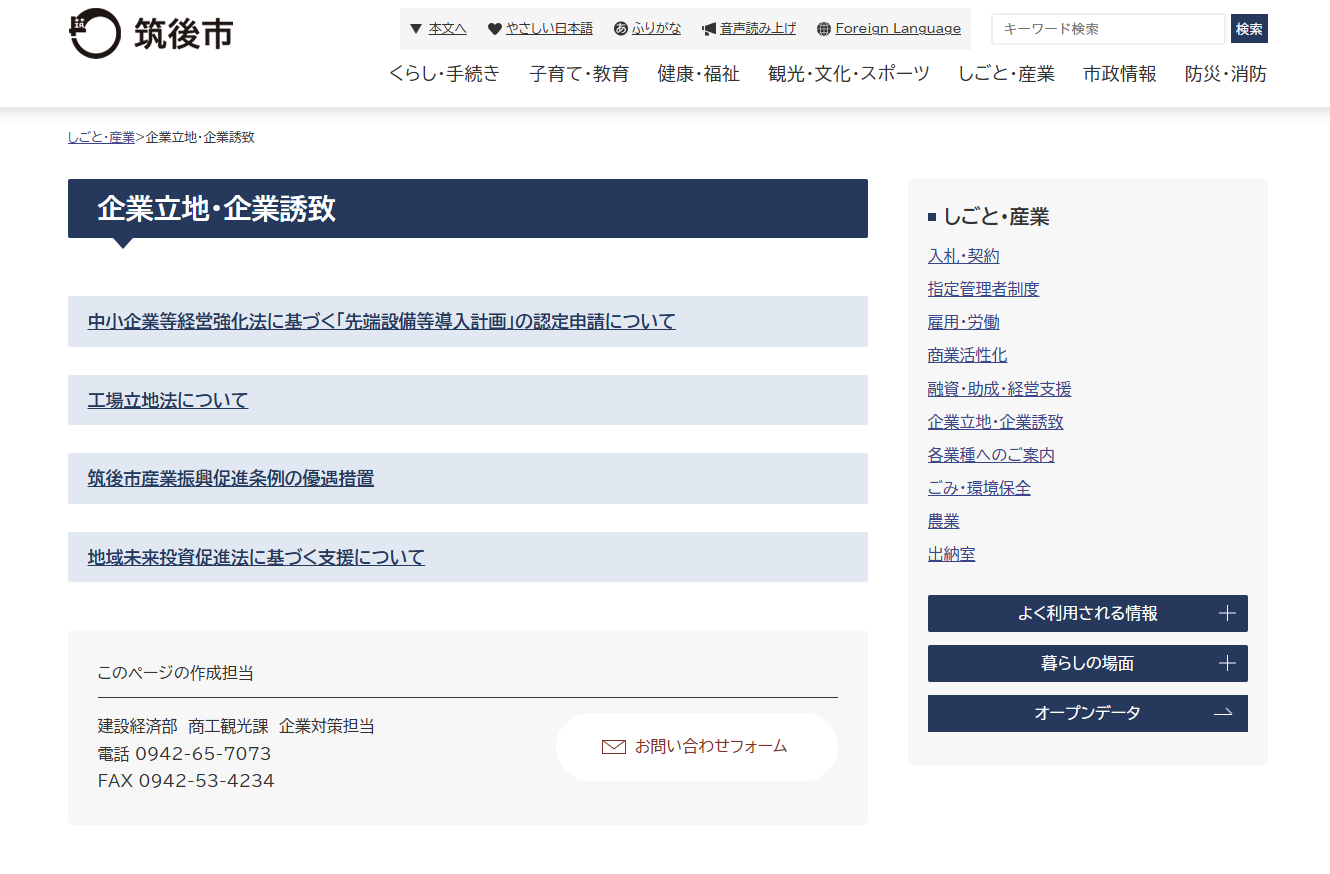Viewport: 1330px width, 874px height.
Task: Start 音声読み上げ
Action: 758,29
